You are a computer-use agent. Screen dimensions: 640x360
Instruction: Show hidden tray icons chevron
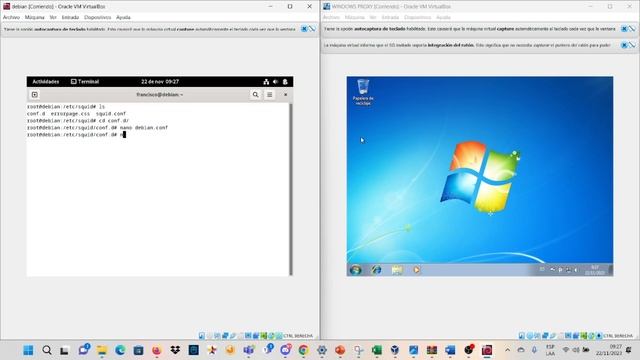coord(507,350)
